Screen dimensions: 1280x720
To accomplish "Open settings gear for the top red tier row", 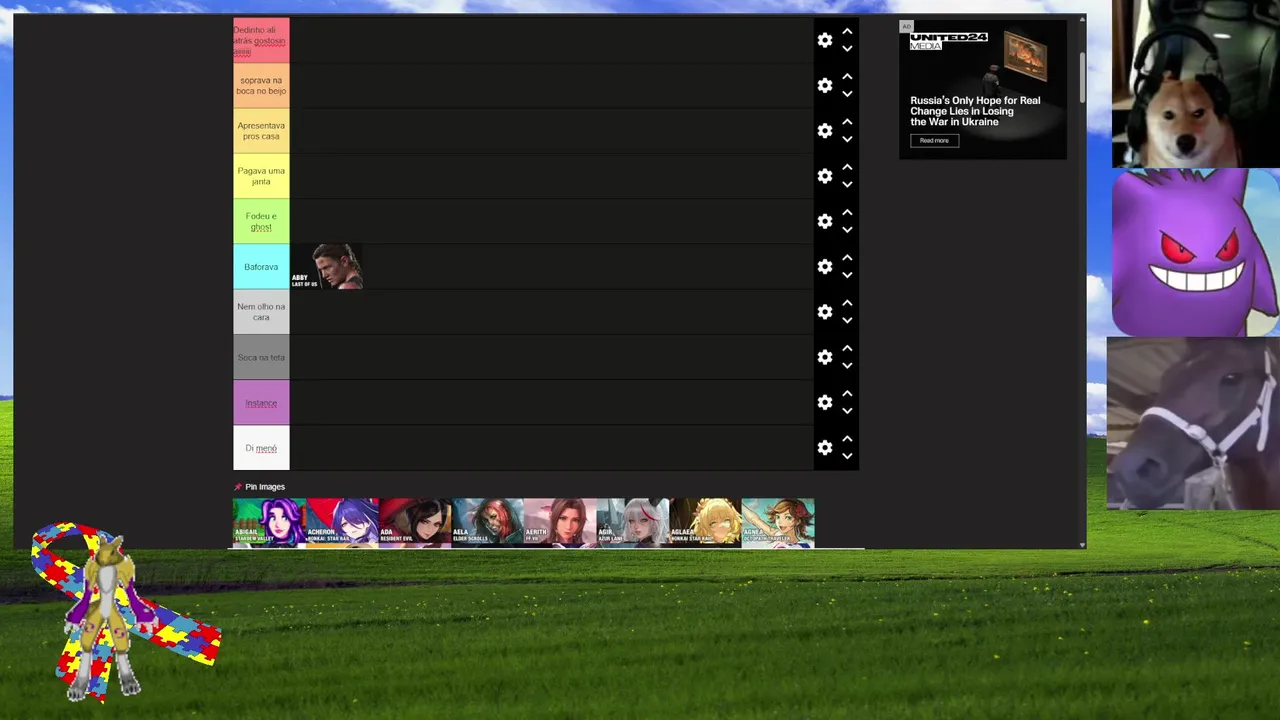I will click(825, 40).
